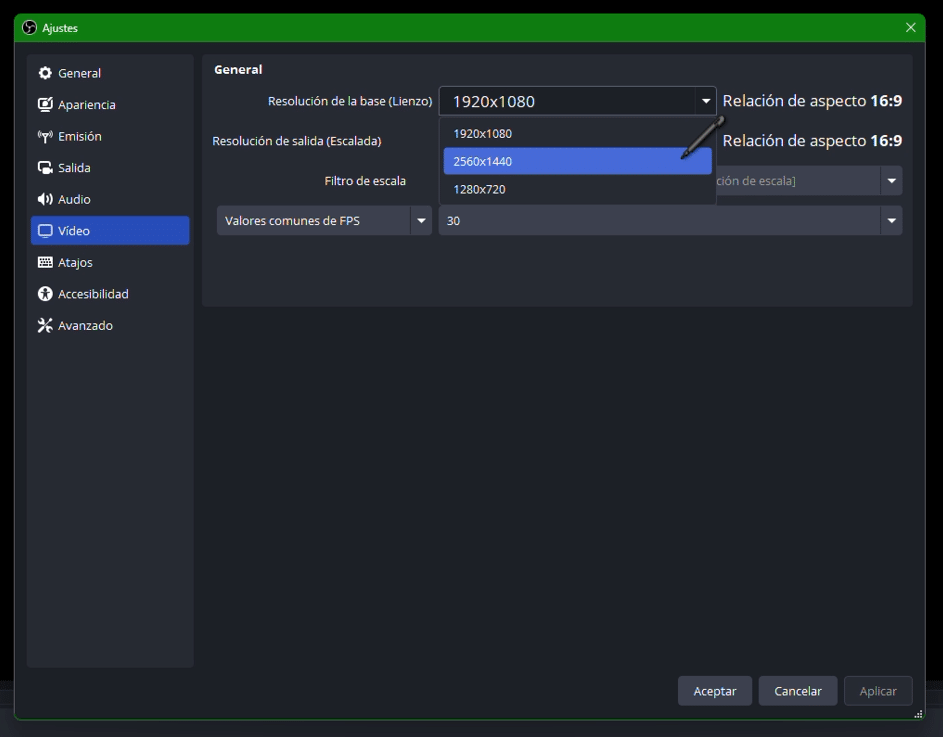
Task: Click the Apariencia monitor icon
Action: tap(45, 105)
